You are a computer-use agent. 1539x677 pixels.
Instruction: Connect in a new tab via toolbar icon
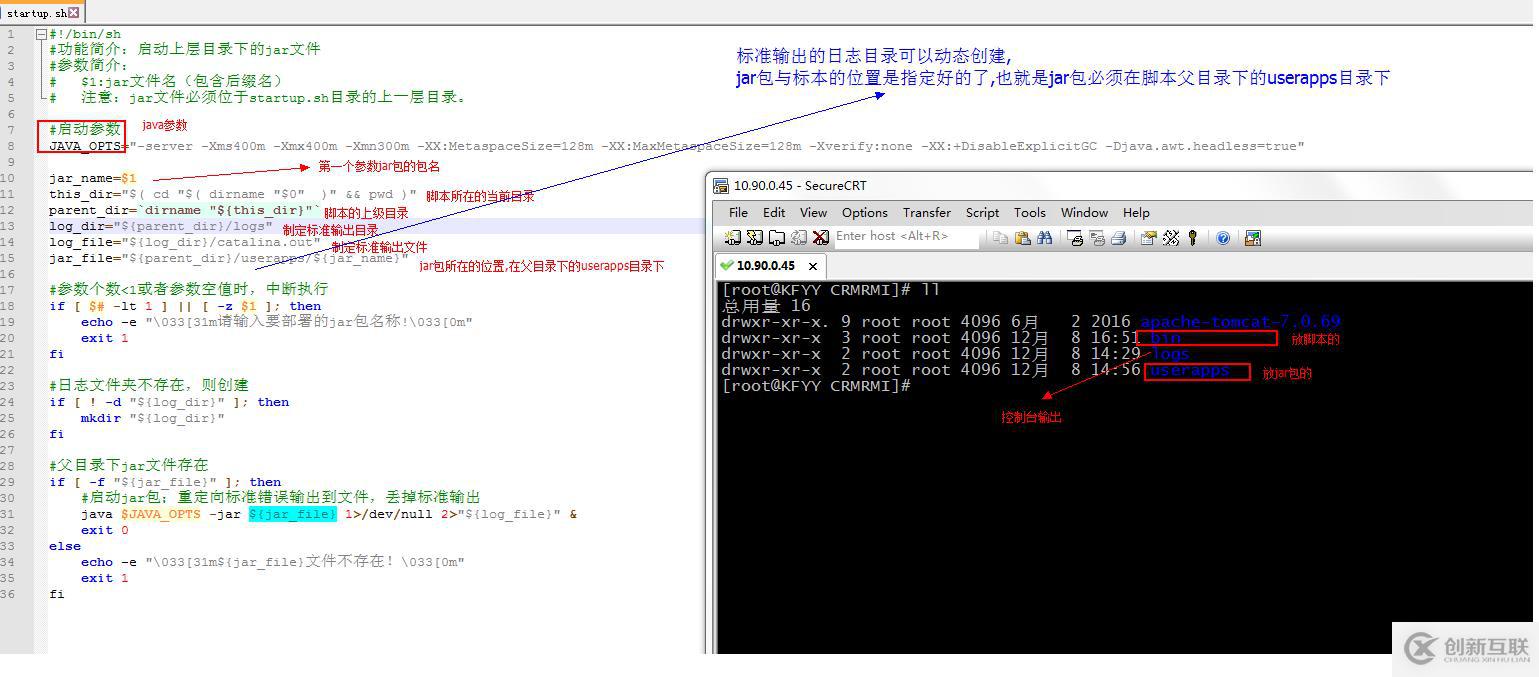tap(775, 237)
